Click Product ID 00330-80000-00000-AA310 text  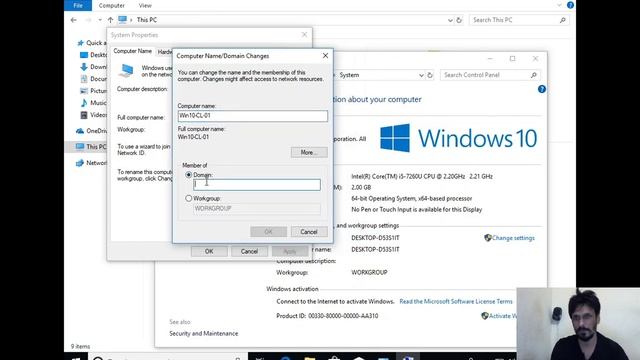(327, 316)
